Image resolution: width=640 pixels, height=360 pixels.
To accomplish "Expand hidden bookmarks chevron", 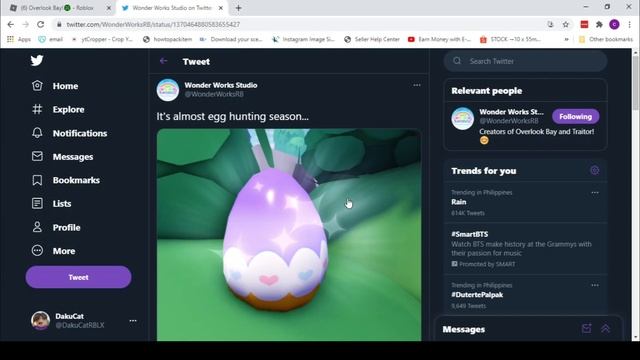I will coord(566,39).
